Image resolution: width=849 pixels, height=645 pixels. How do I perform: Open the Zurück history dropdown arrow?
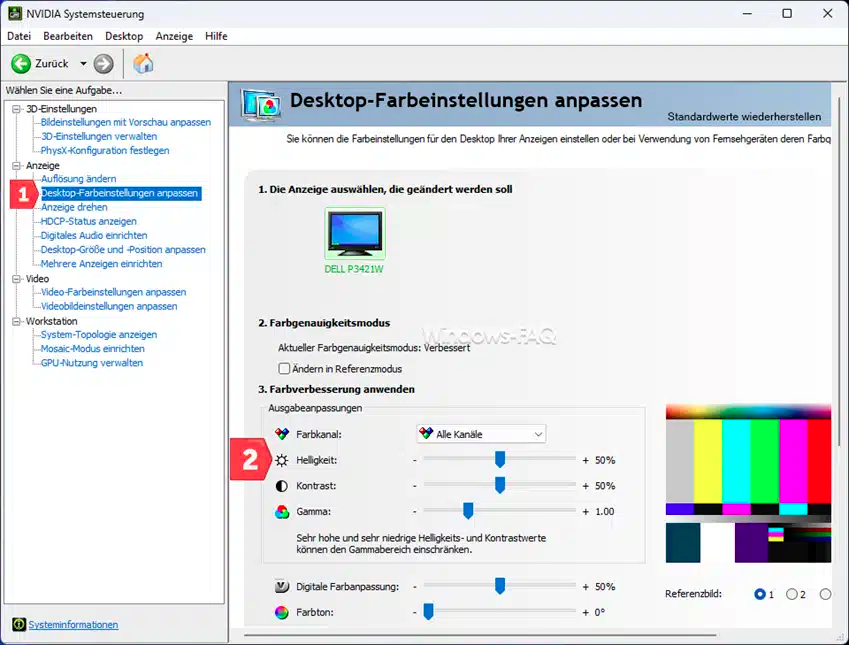coord(83,63)
